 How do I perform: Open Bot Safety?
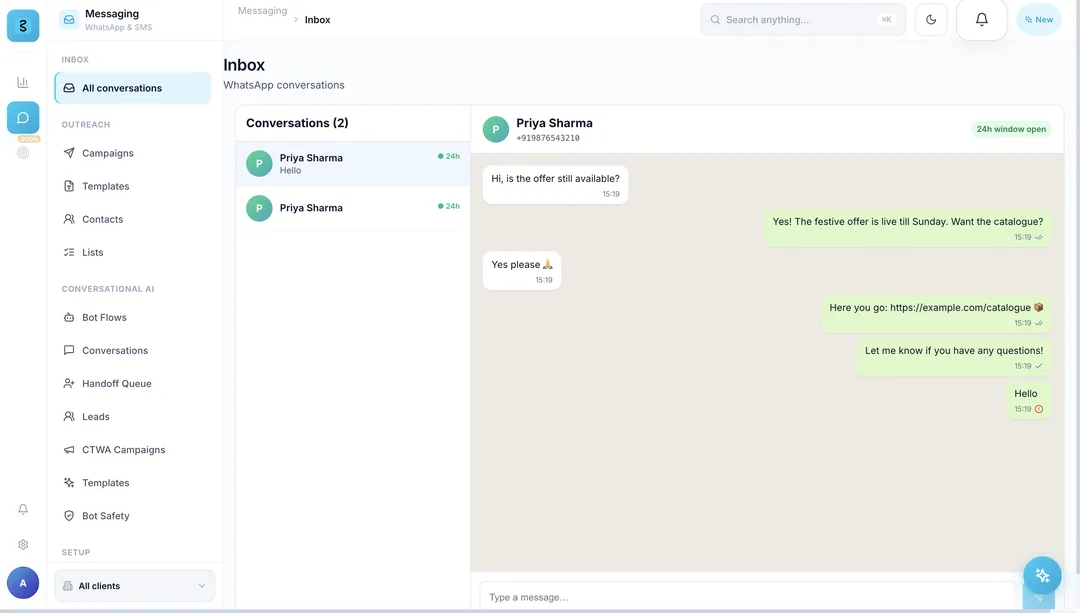(133, 516)
